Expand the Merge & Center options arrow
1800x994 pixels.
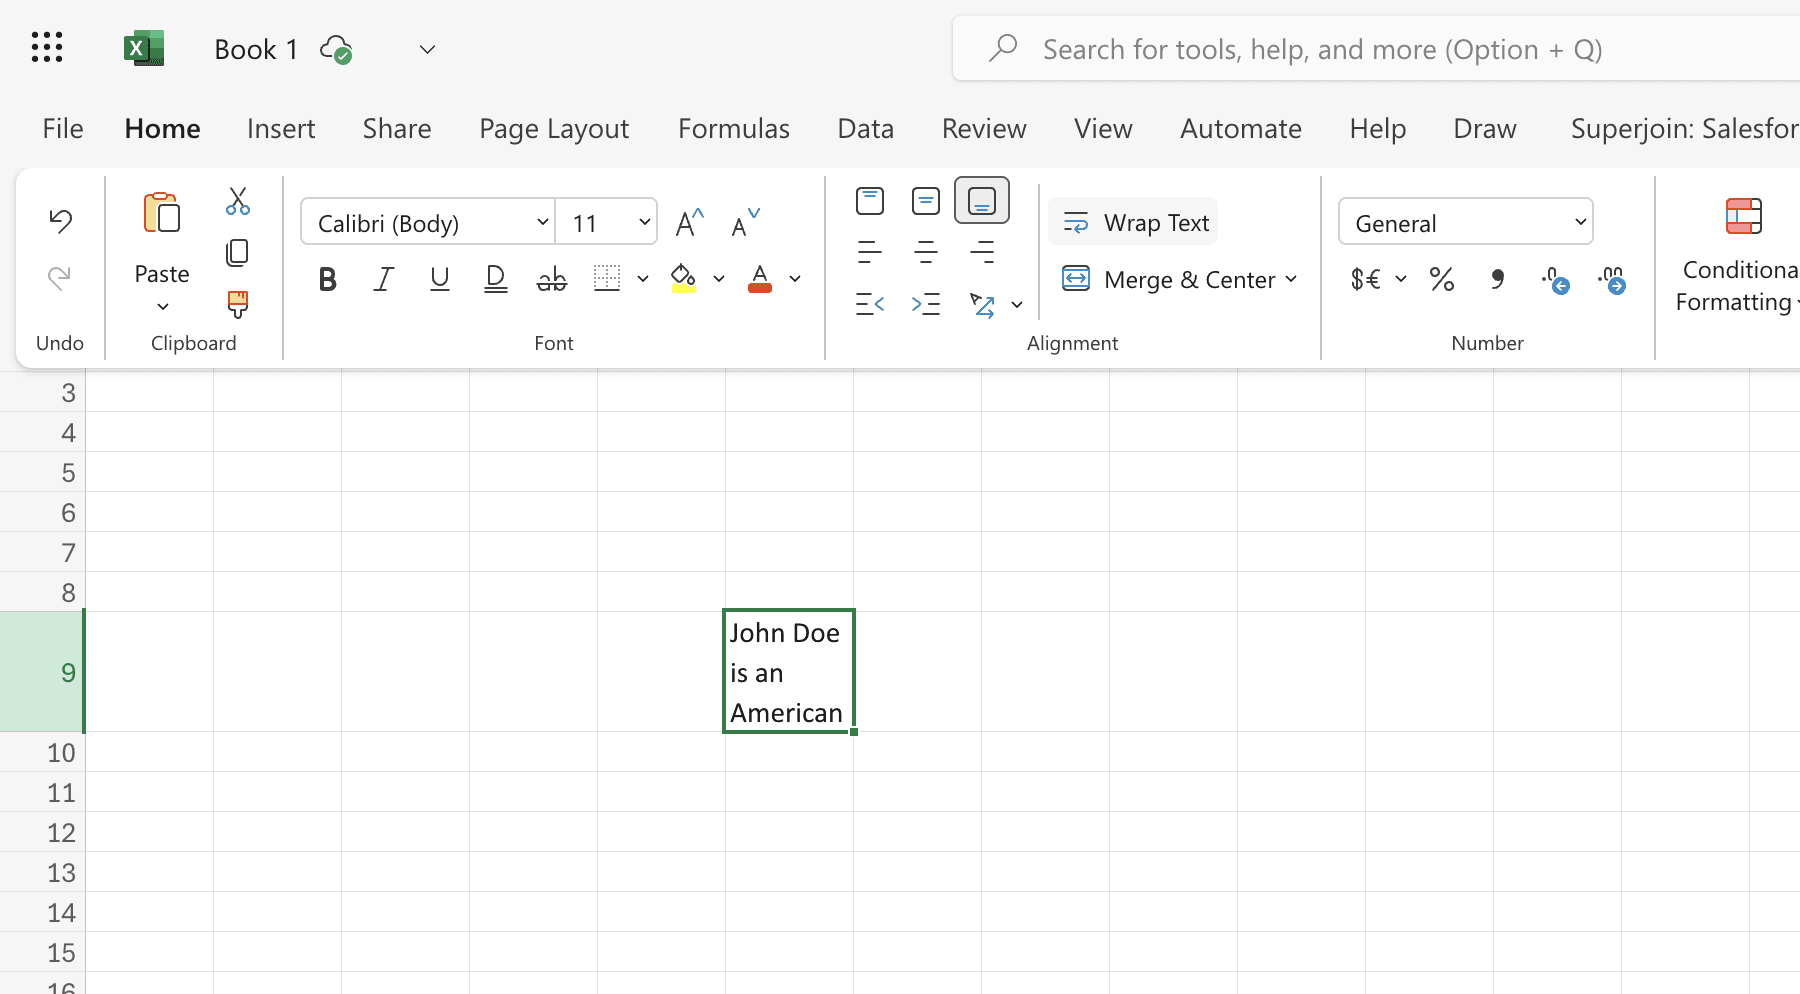click(x=1291, y=279)
